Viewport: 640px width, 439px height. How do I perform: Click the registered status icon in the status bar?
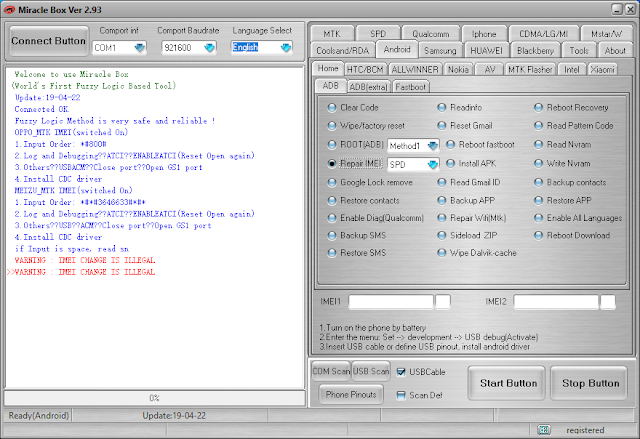pos(544,430)
